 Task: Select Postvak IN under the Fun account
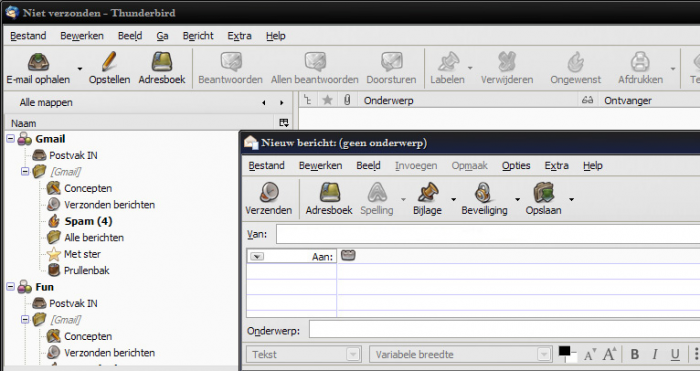(73, 304)
